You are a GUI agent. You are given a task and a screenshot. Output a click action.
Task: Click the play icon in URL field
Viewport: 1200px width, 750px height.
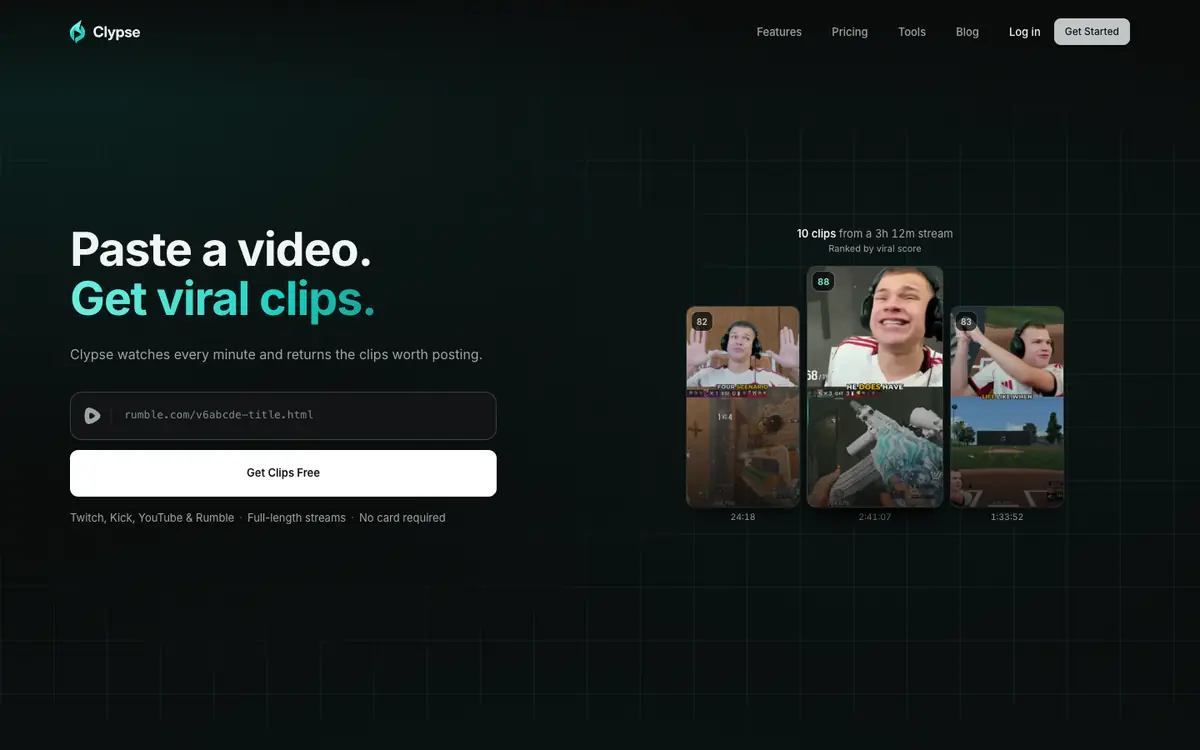(92, 415)
